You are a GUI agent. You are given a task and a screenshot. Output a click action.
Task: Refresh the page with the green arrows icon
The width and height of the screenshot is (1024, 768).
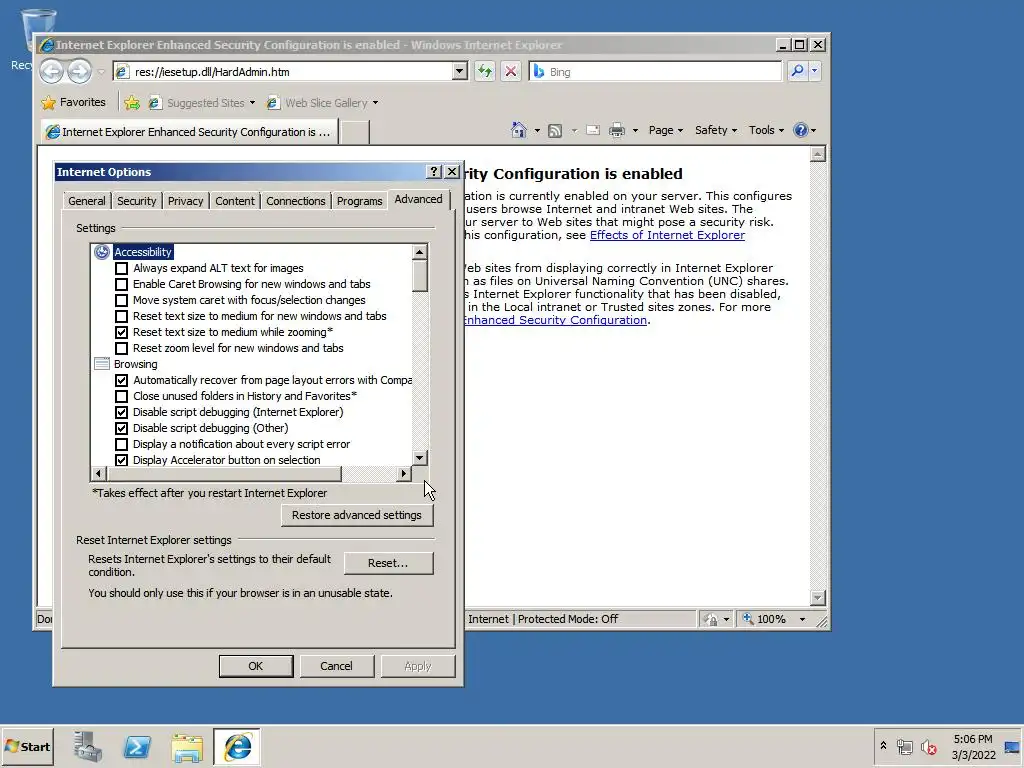485,71
